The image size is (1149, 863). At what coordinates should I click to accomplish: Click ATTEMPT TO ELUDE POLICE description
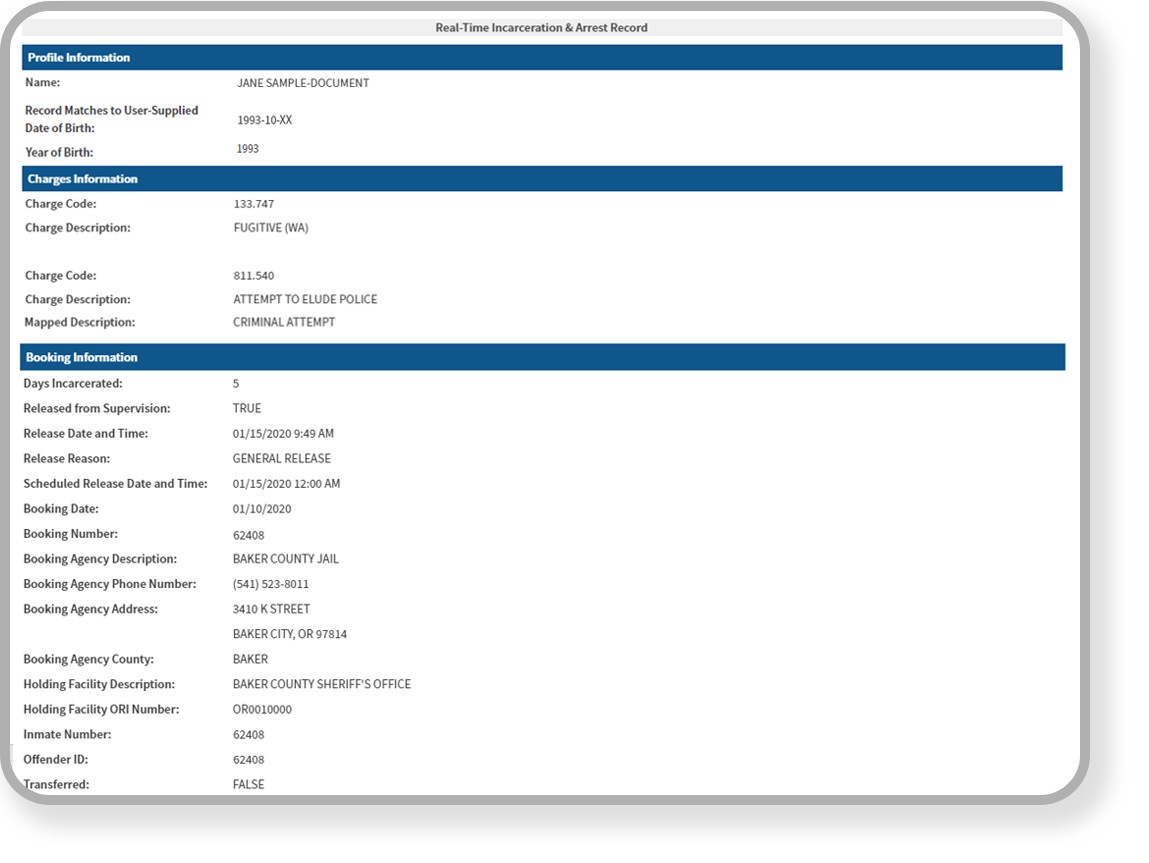click(306, 300)
